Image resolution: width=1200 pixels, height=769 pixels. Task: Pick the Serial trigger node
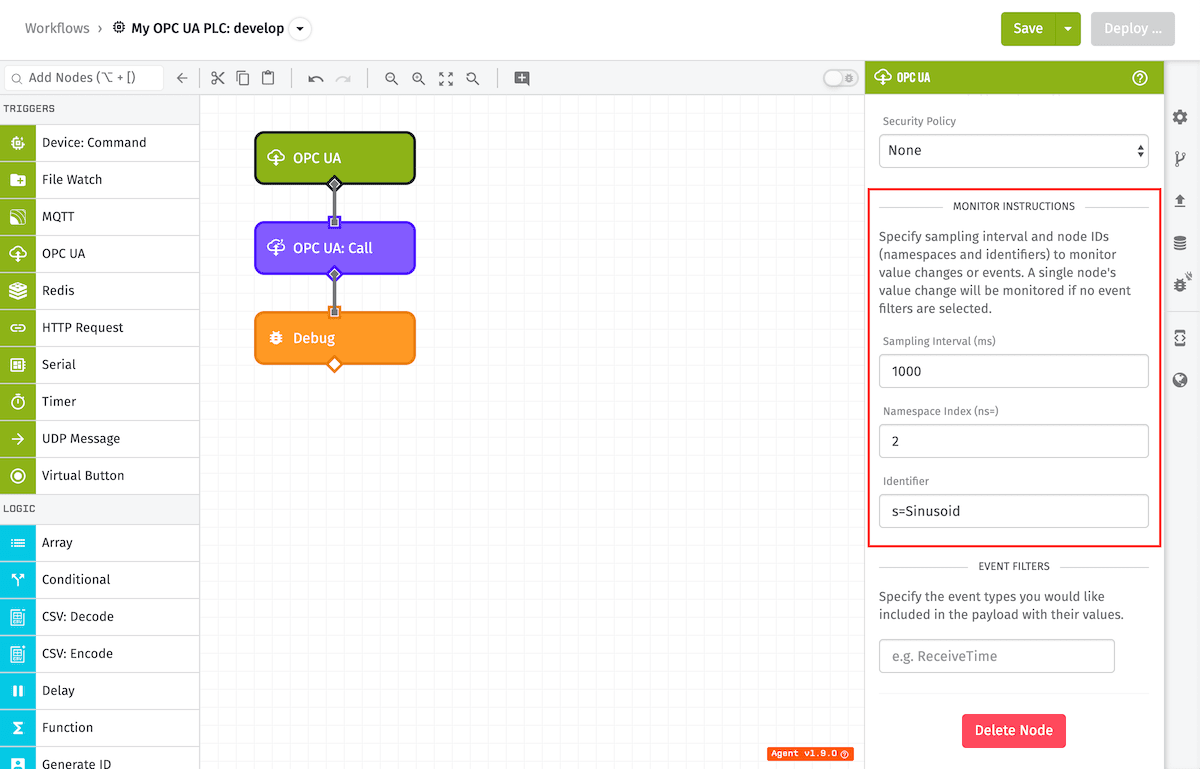pos(100,365)
